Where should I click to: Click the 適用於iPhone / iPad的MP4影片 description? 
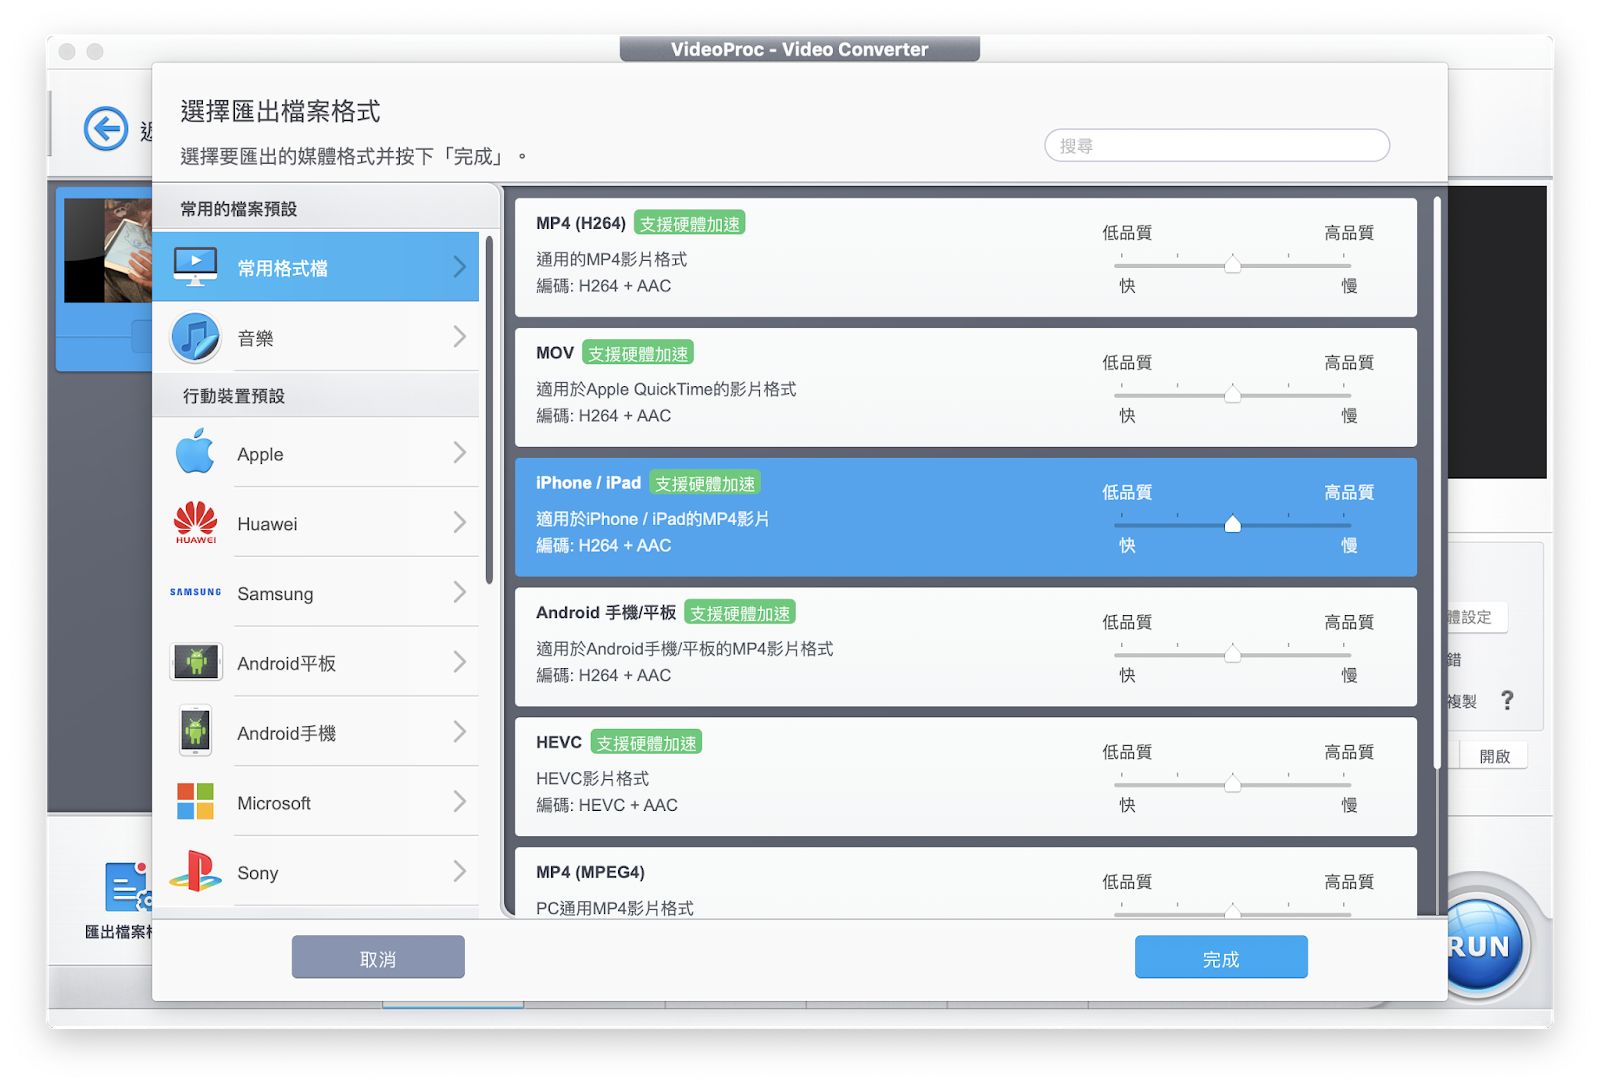652,519
